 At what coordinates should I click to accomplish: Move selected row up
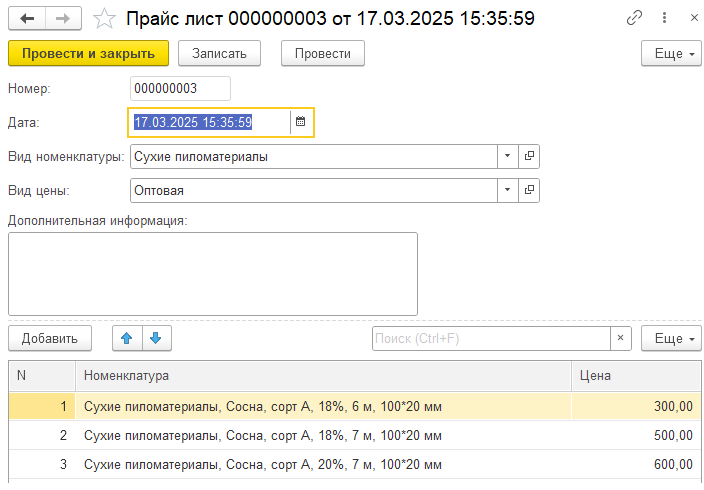tap(127, 338)
